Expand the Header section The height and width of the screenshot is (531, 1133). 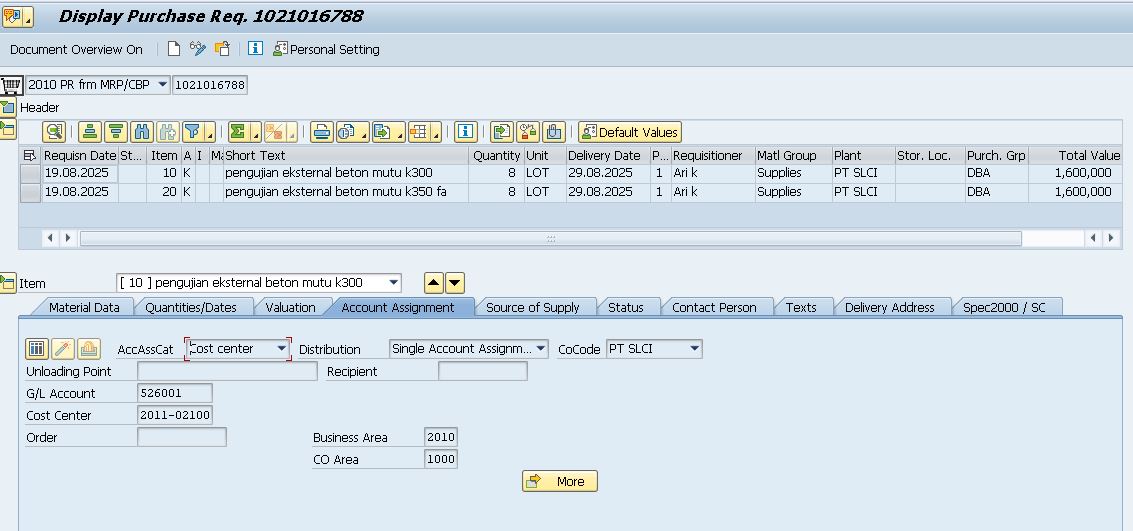click(7, 108)
